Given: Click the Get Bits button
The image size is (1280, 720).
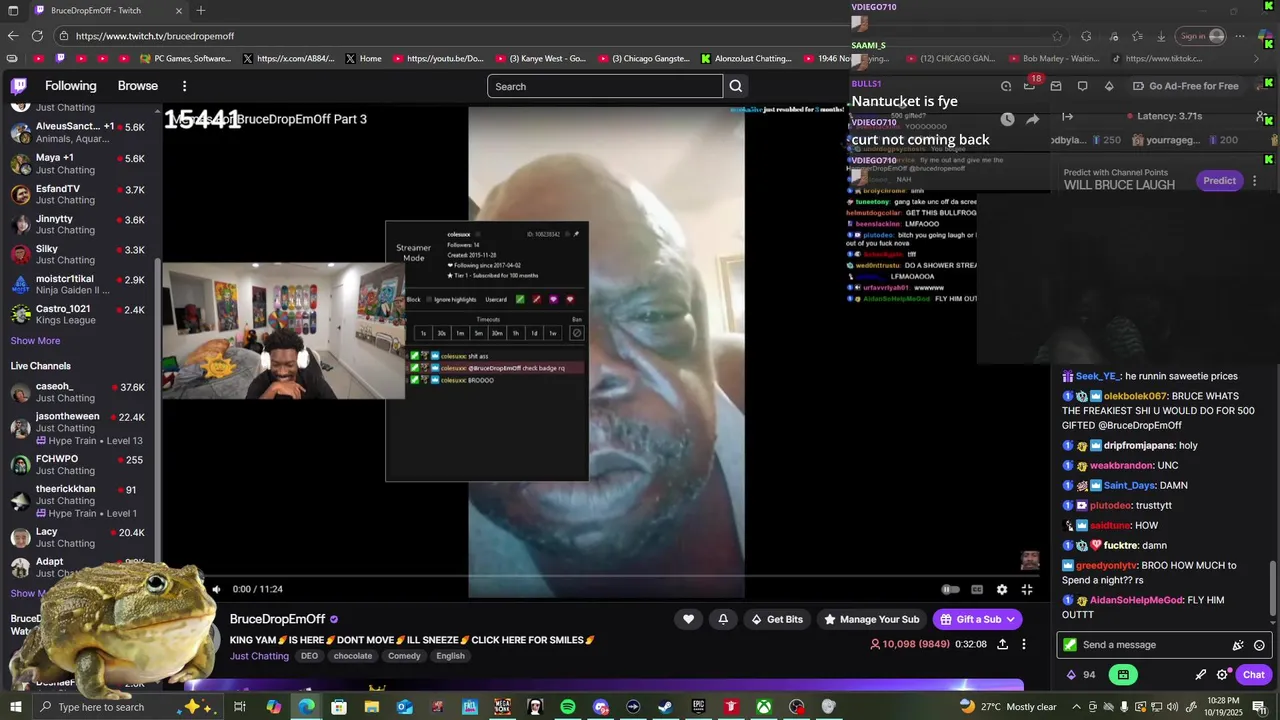Looking at the screenshot, I should [x=777, y=620].
